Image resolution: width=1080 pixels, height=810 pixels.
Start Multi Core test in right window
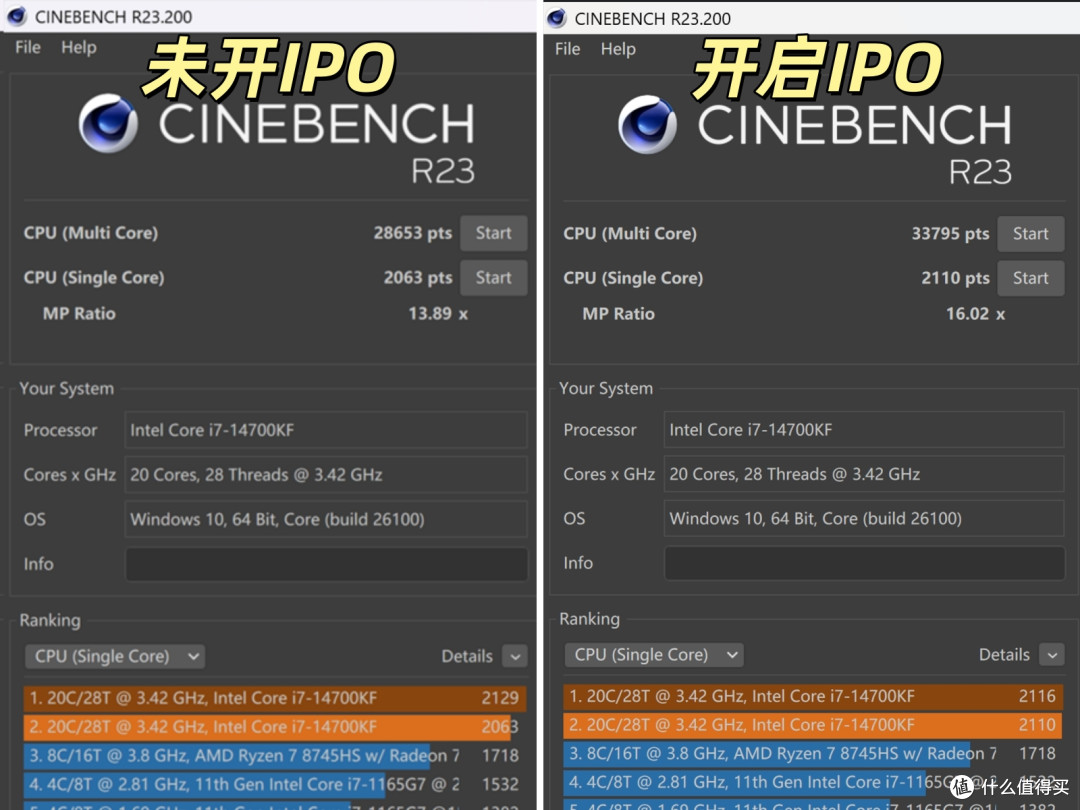(1030, 234)
